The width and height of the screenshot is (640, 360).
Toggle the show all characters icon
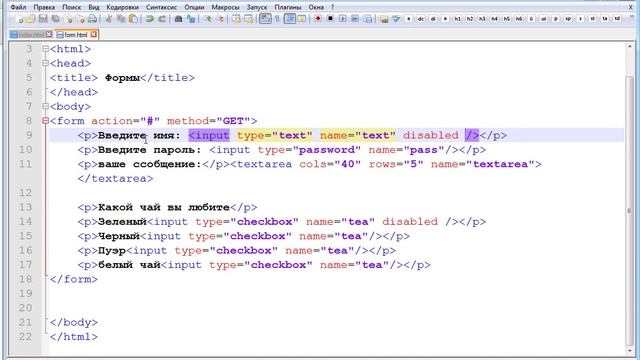click(278, 19)
